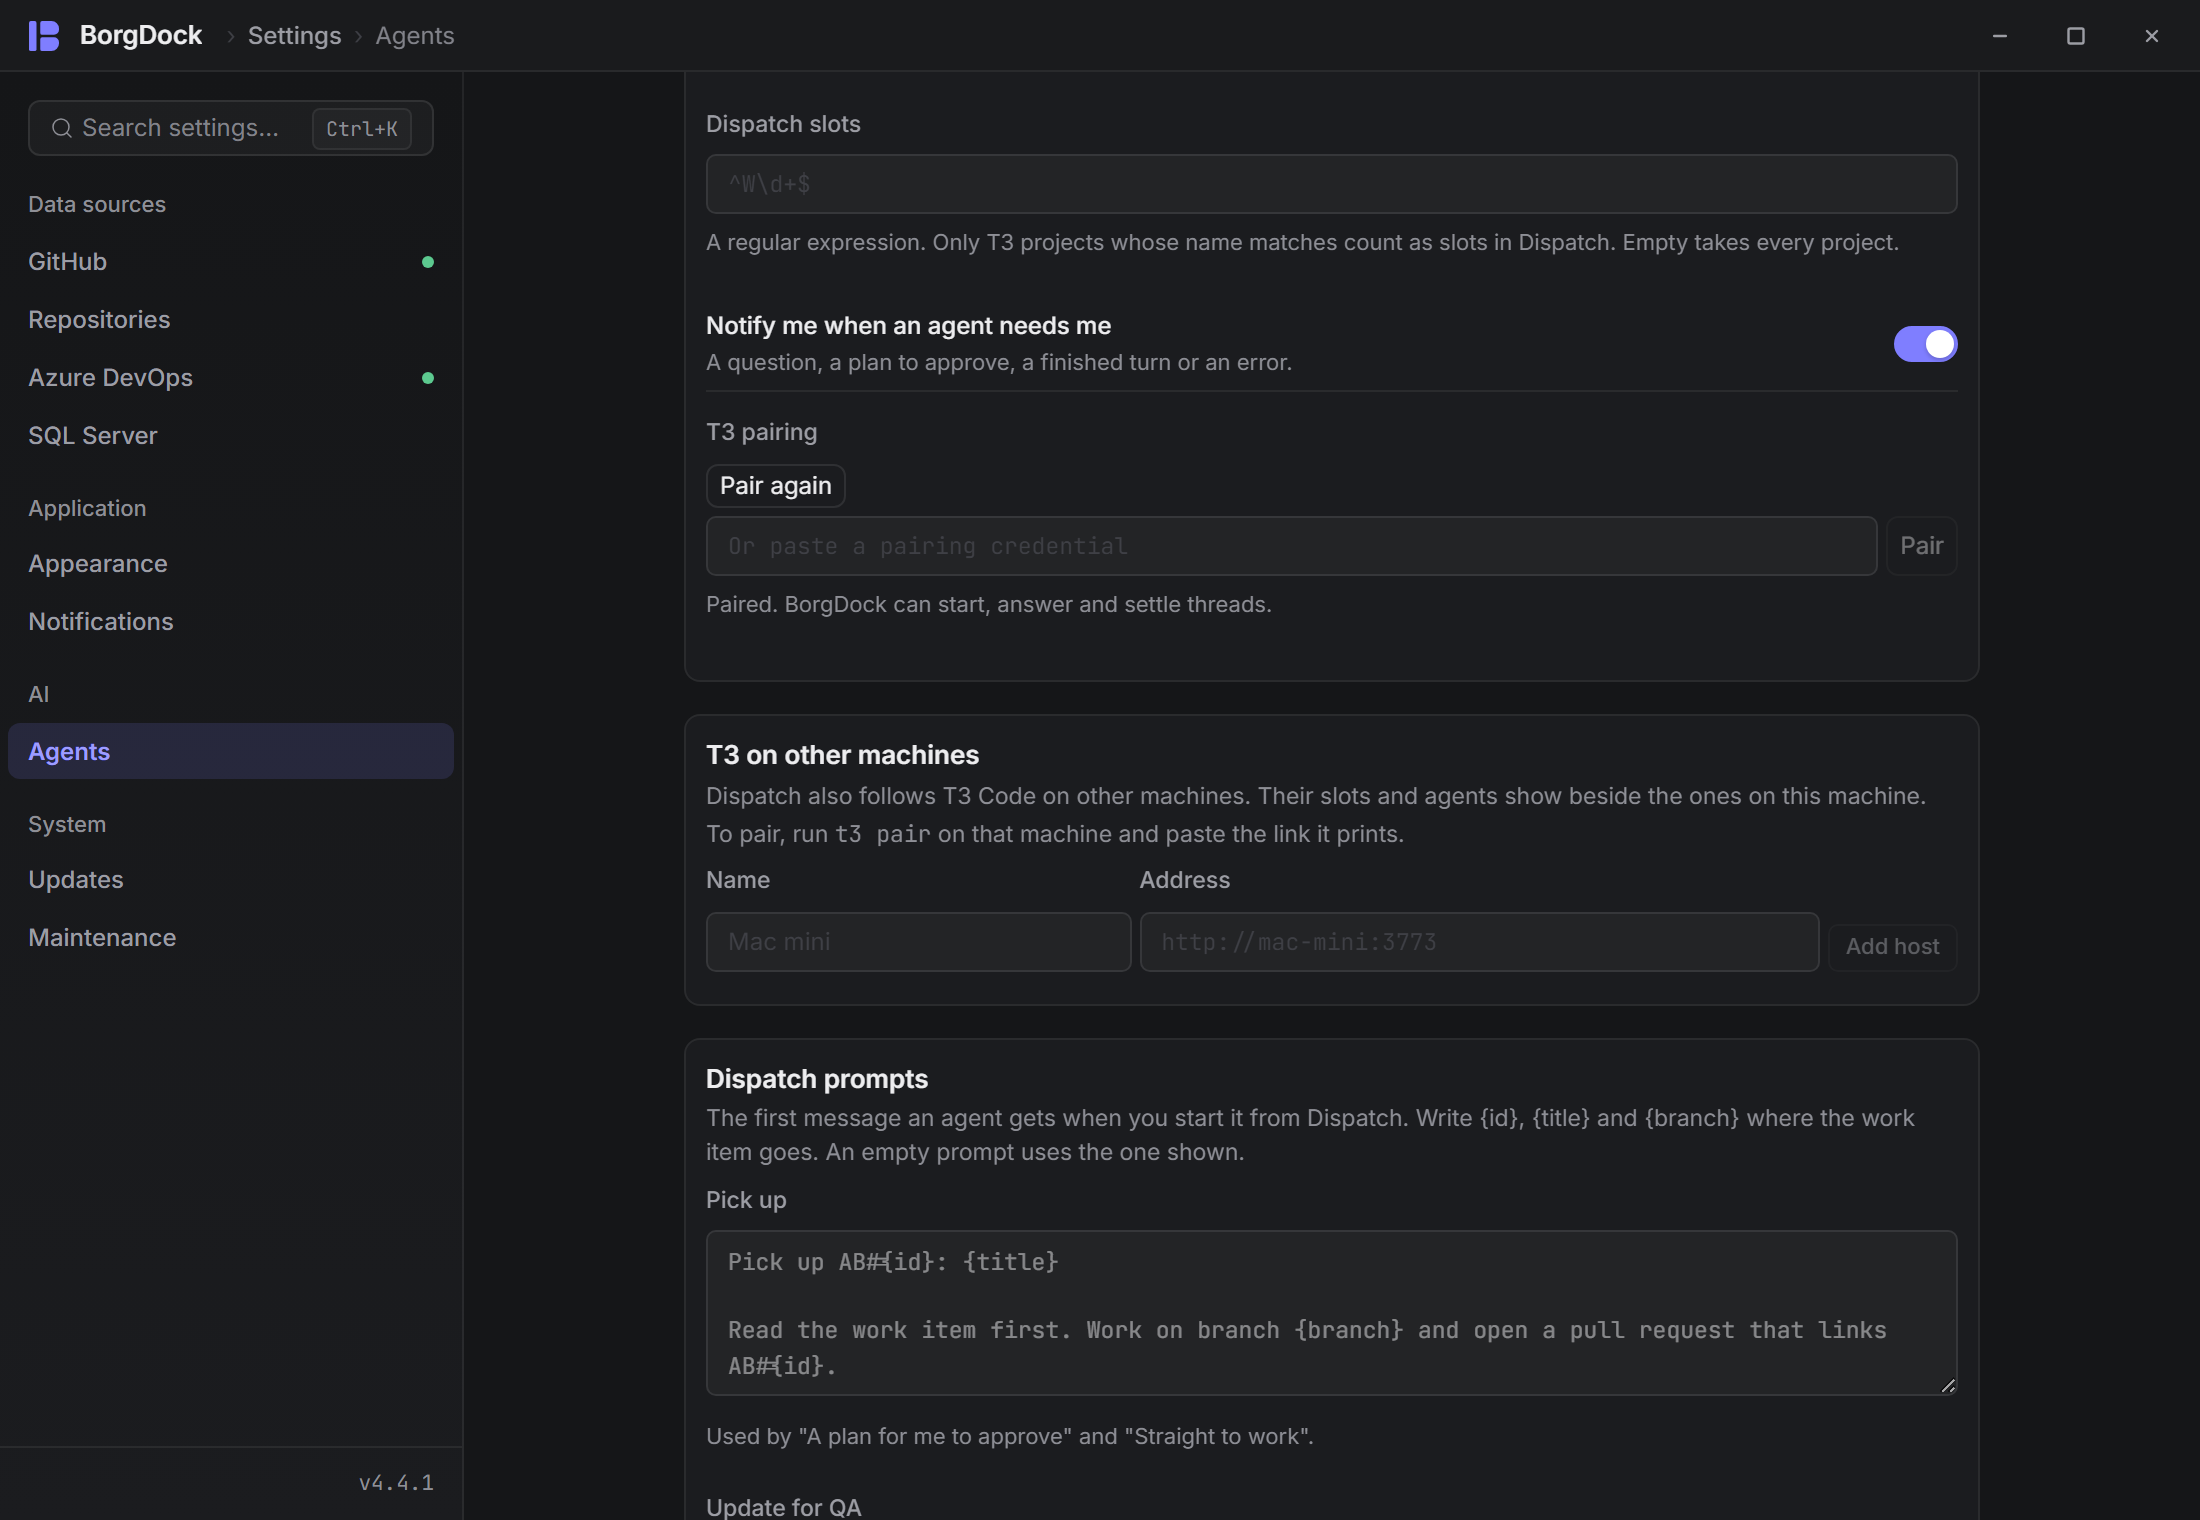
Task: Click the 'Update for QA' label
Action: tap(783, 1507)
